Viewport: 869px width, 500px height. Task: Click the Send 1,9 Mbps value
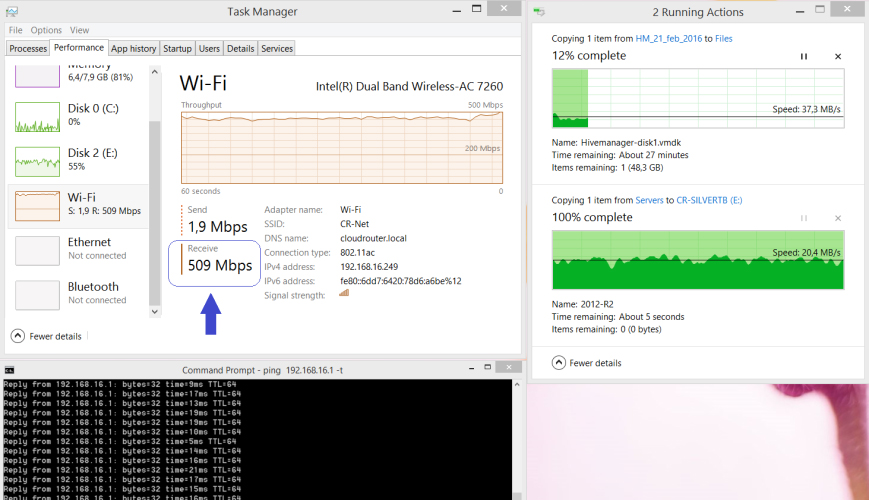(x=217, y=227)
